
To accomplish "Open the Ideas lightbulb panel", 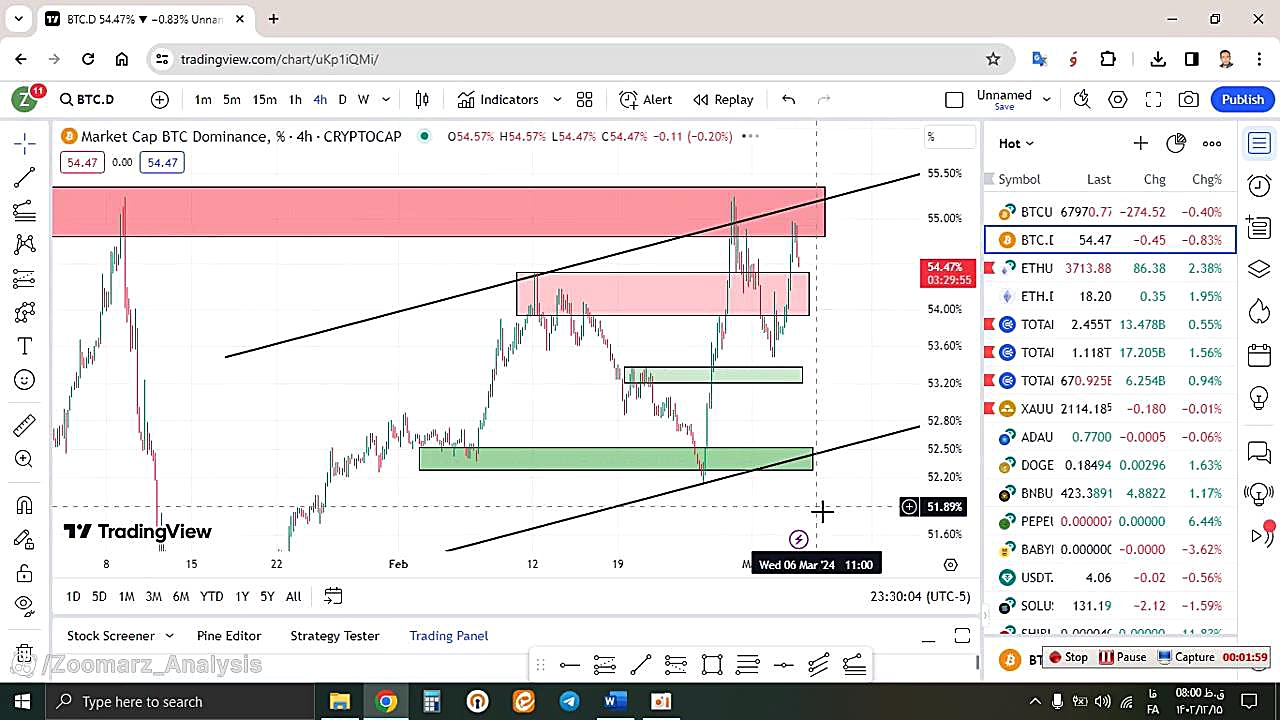I will (x=1259, y=397).
